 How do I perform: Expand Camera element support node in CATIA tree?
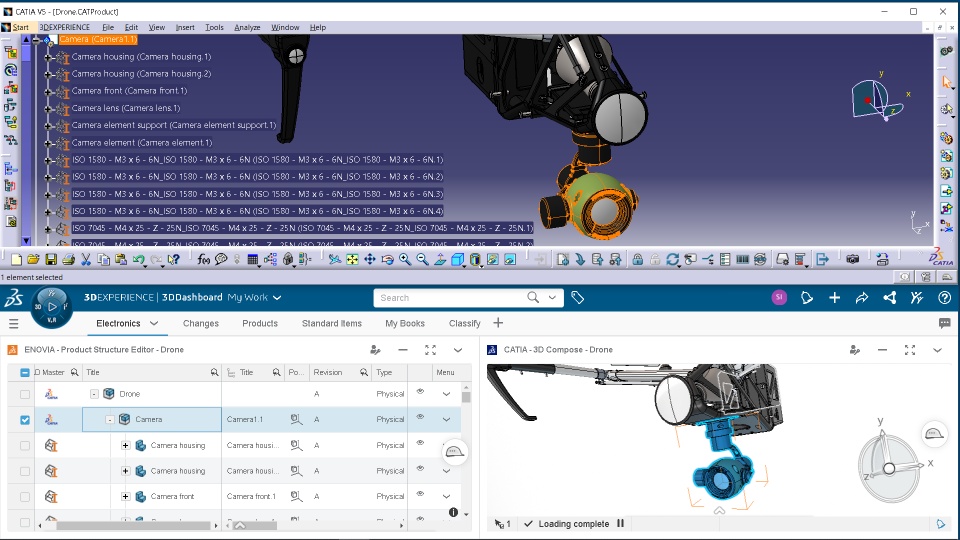pyautogui.click(x=48, y=126)
